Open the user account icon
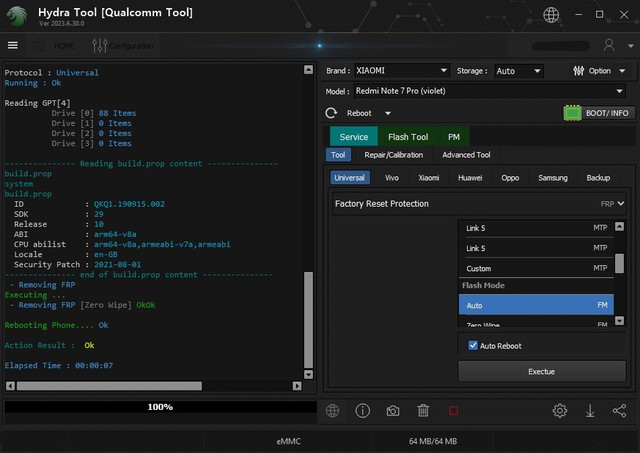 click(x=609, y=45)
